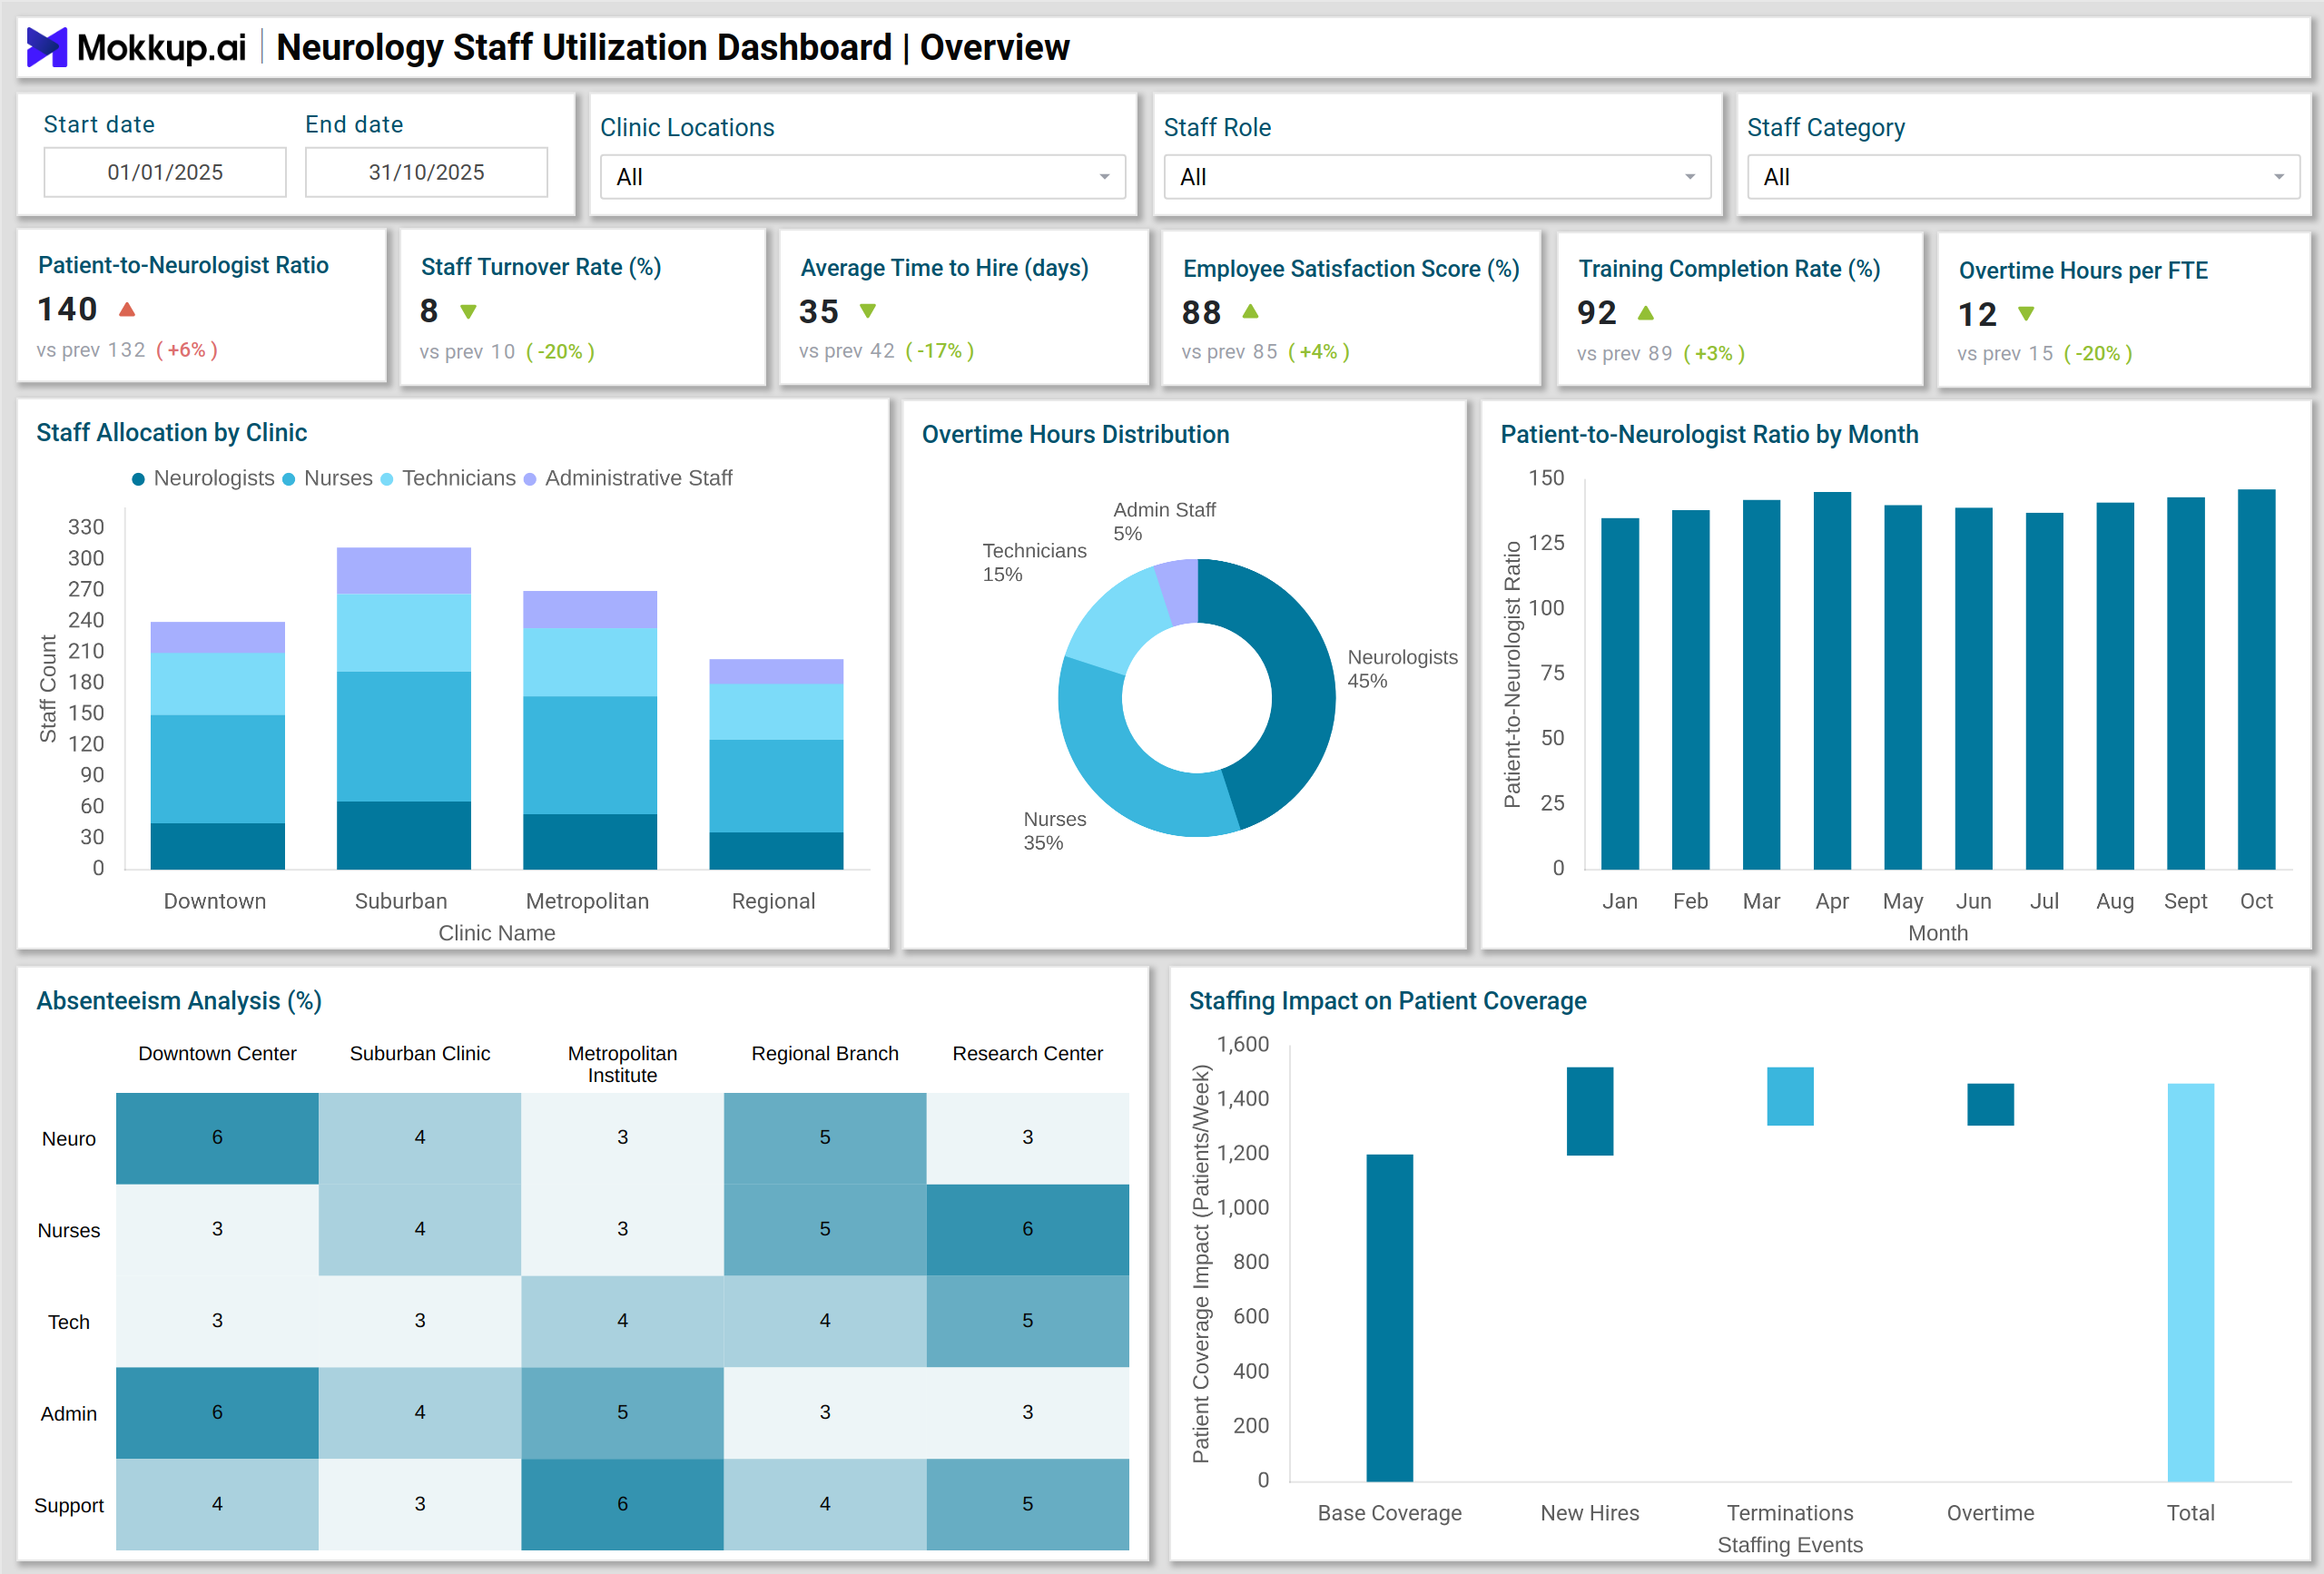Click the Support Metropolitan Institute cell 6
This screenshot has height=1574, width=2324.
pos(622,1505)
